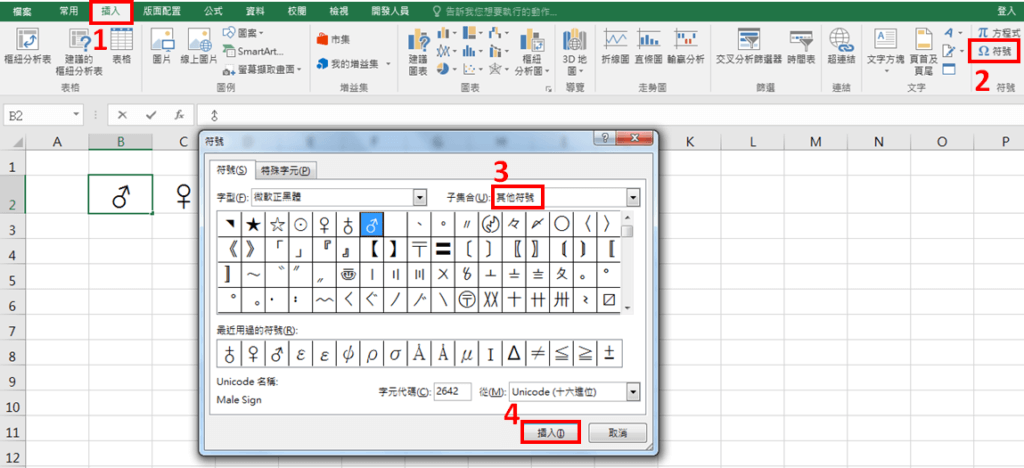Expand the subset (子集合) dropdown
Image resolution: width=1024 pixels, height=468 pixels.
tap(632, 198)
